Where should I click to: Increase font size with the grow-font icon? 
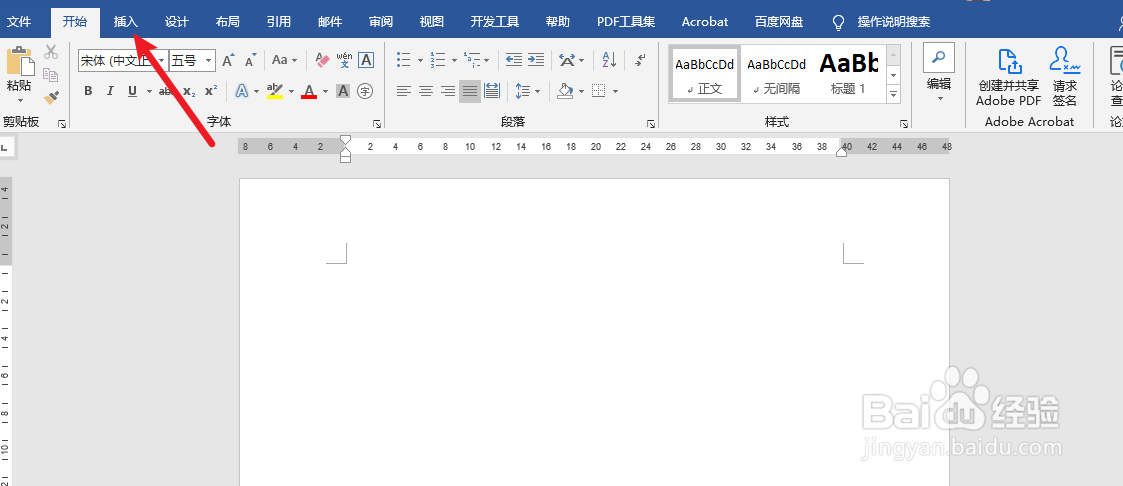coord(228,60)
